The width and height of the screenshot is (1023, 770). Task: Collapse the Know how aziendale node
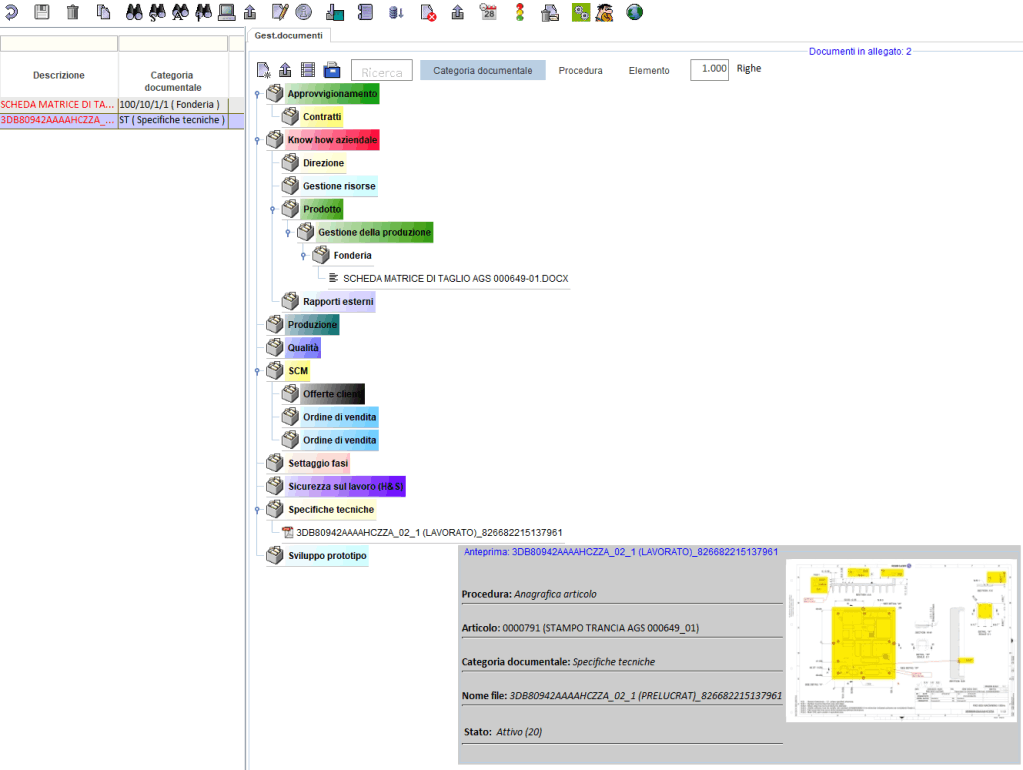257,141
